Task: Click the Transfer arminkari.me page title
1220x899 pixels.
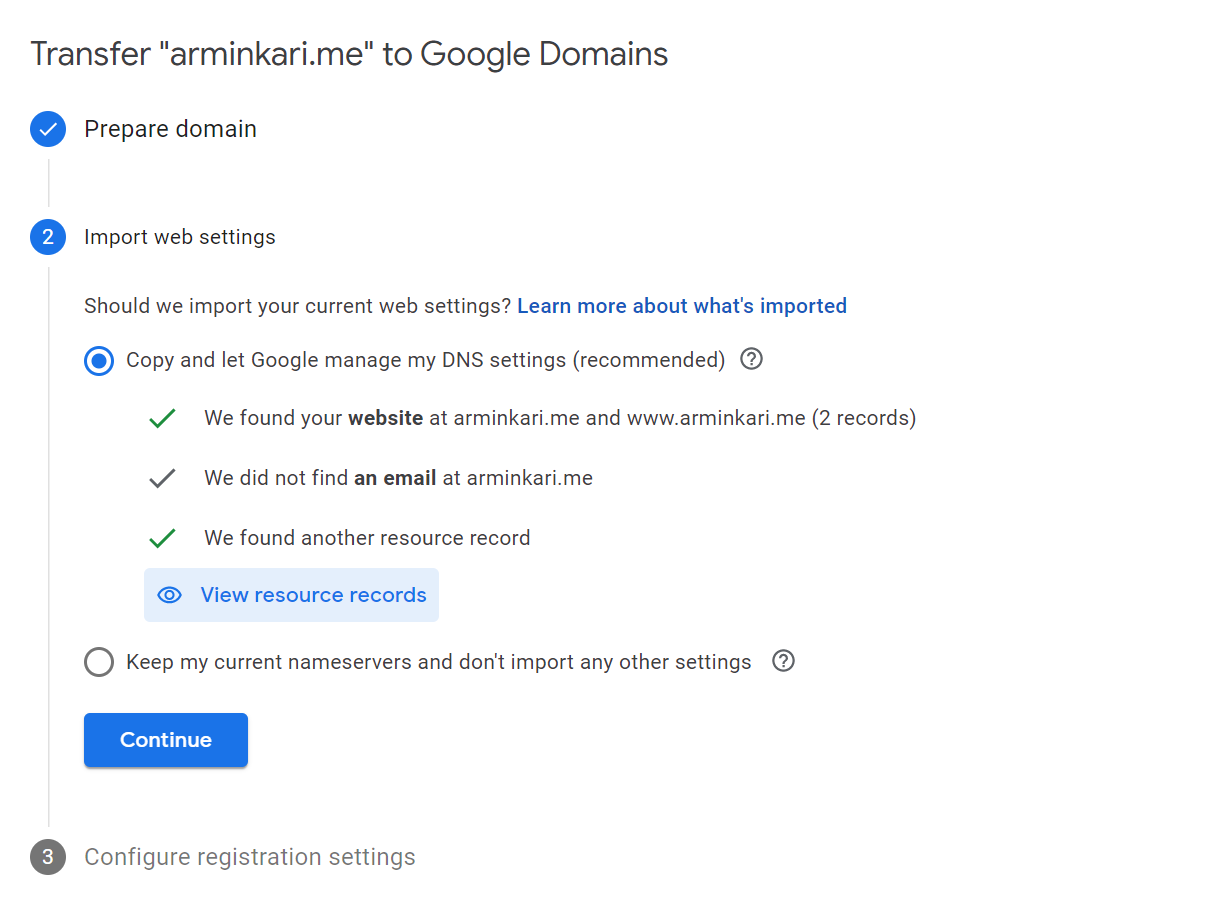Action: tap(349, 54)
